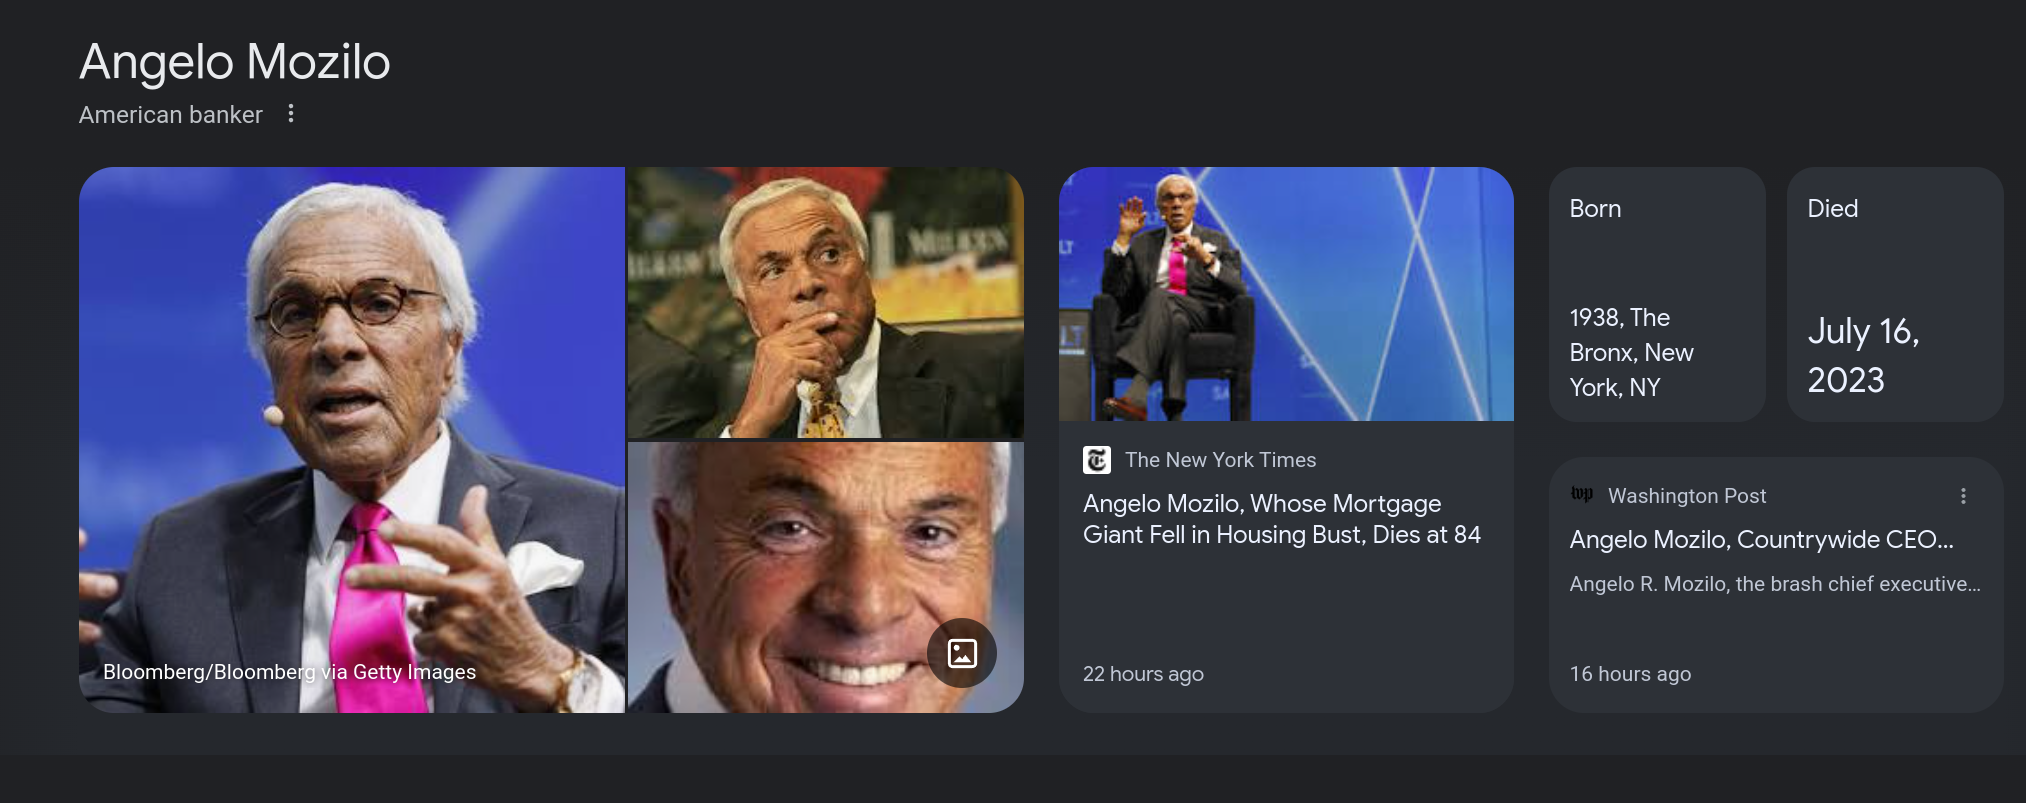Click the 1938, The Bronx birthplace text
2026x803 pixels.
(1631, 352)
